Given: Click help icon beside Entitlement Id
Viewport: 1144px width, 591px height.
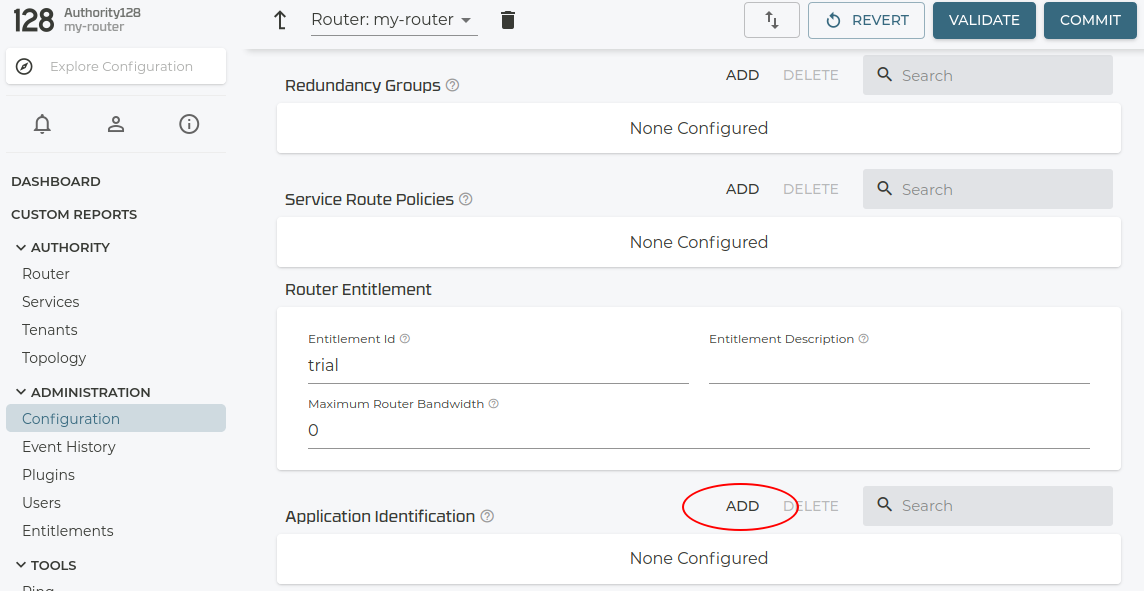Looking at the screenshot, I should click(405, 339).
